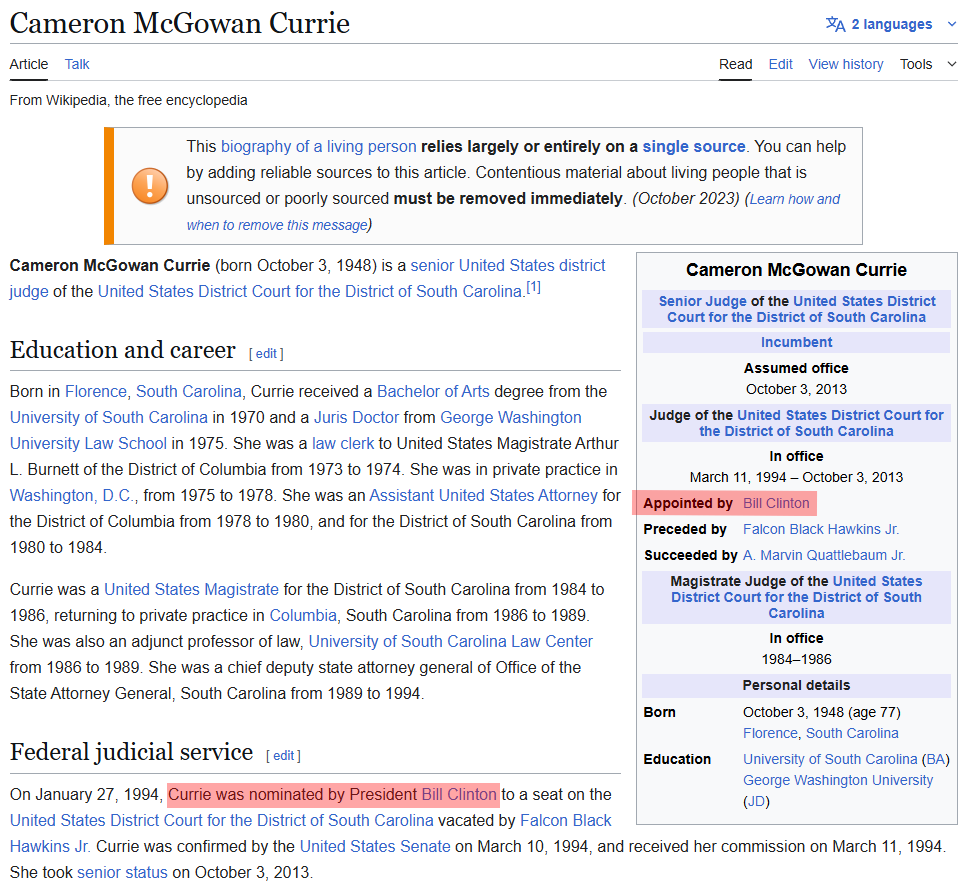Open senior United States district judge link

pyautogui.click(x=508, y=265)
